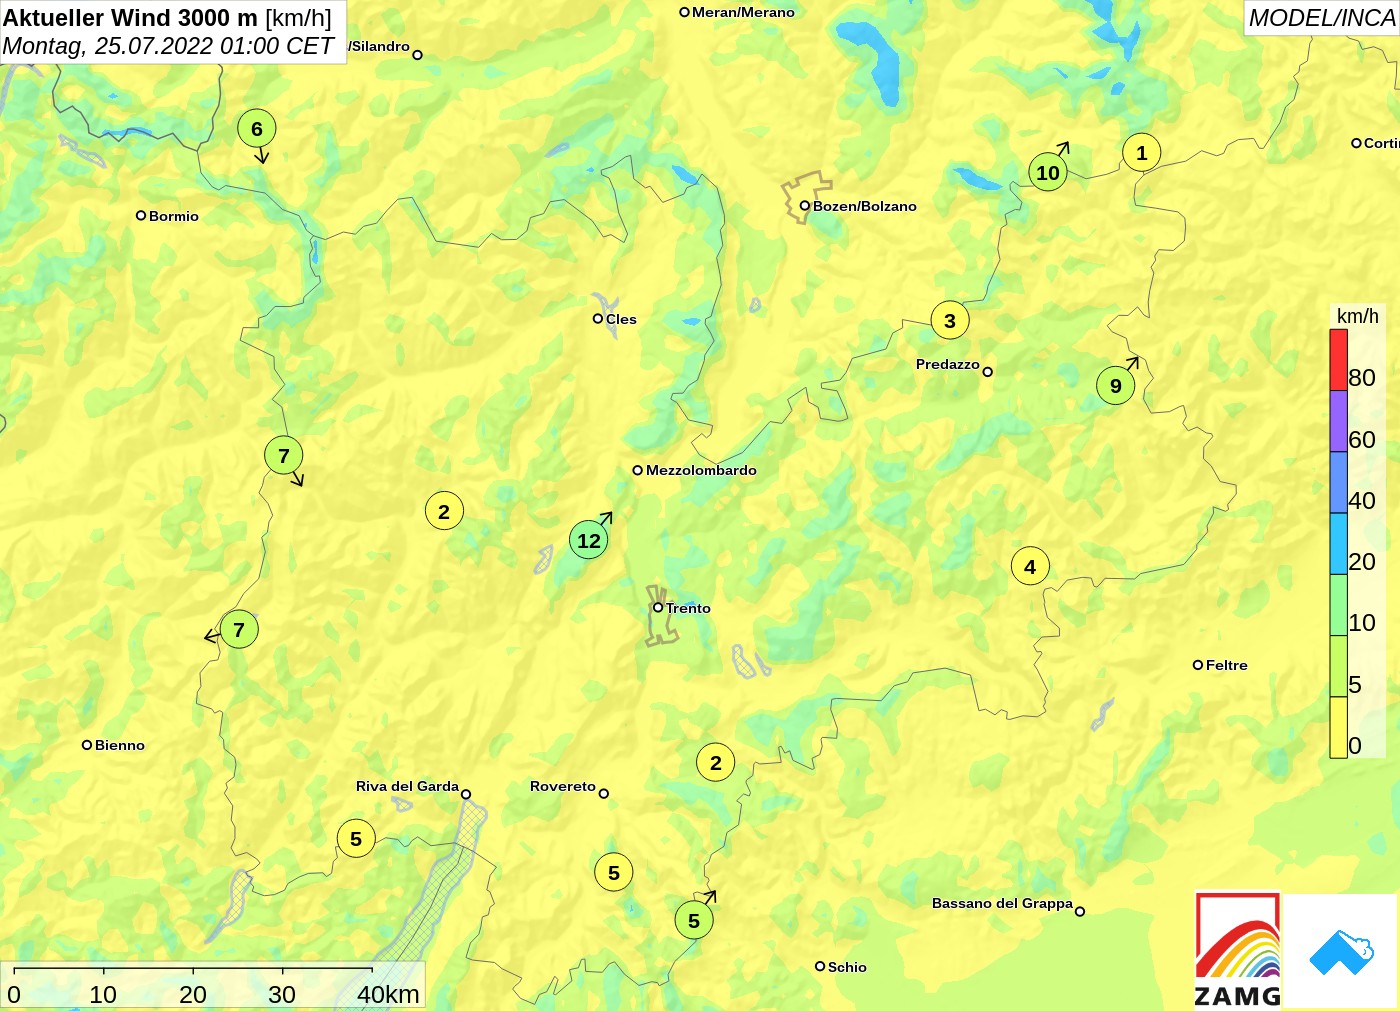Select the wind marker showing 1
Image resolution: width=1400 pixels, height=1011 pixels.
(1142, 153)
